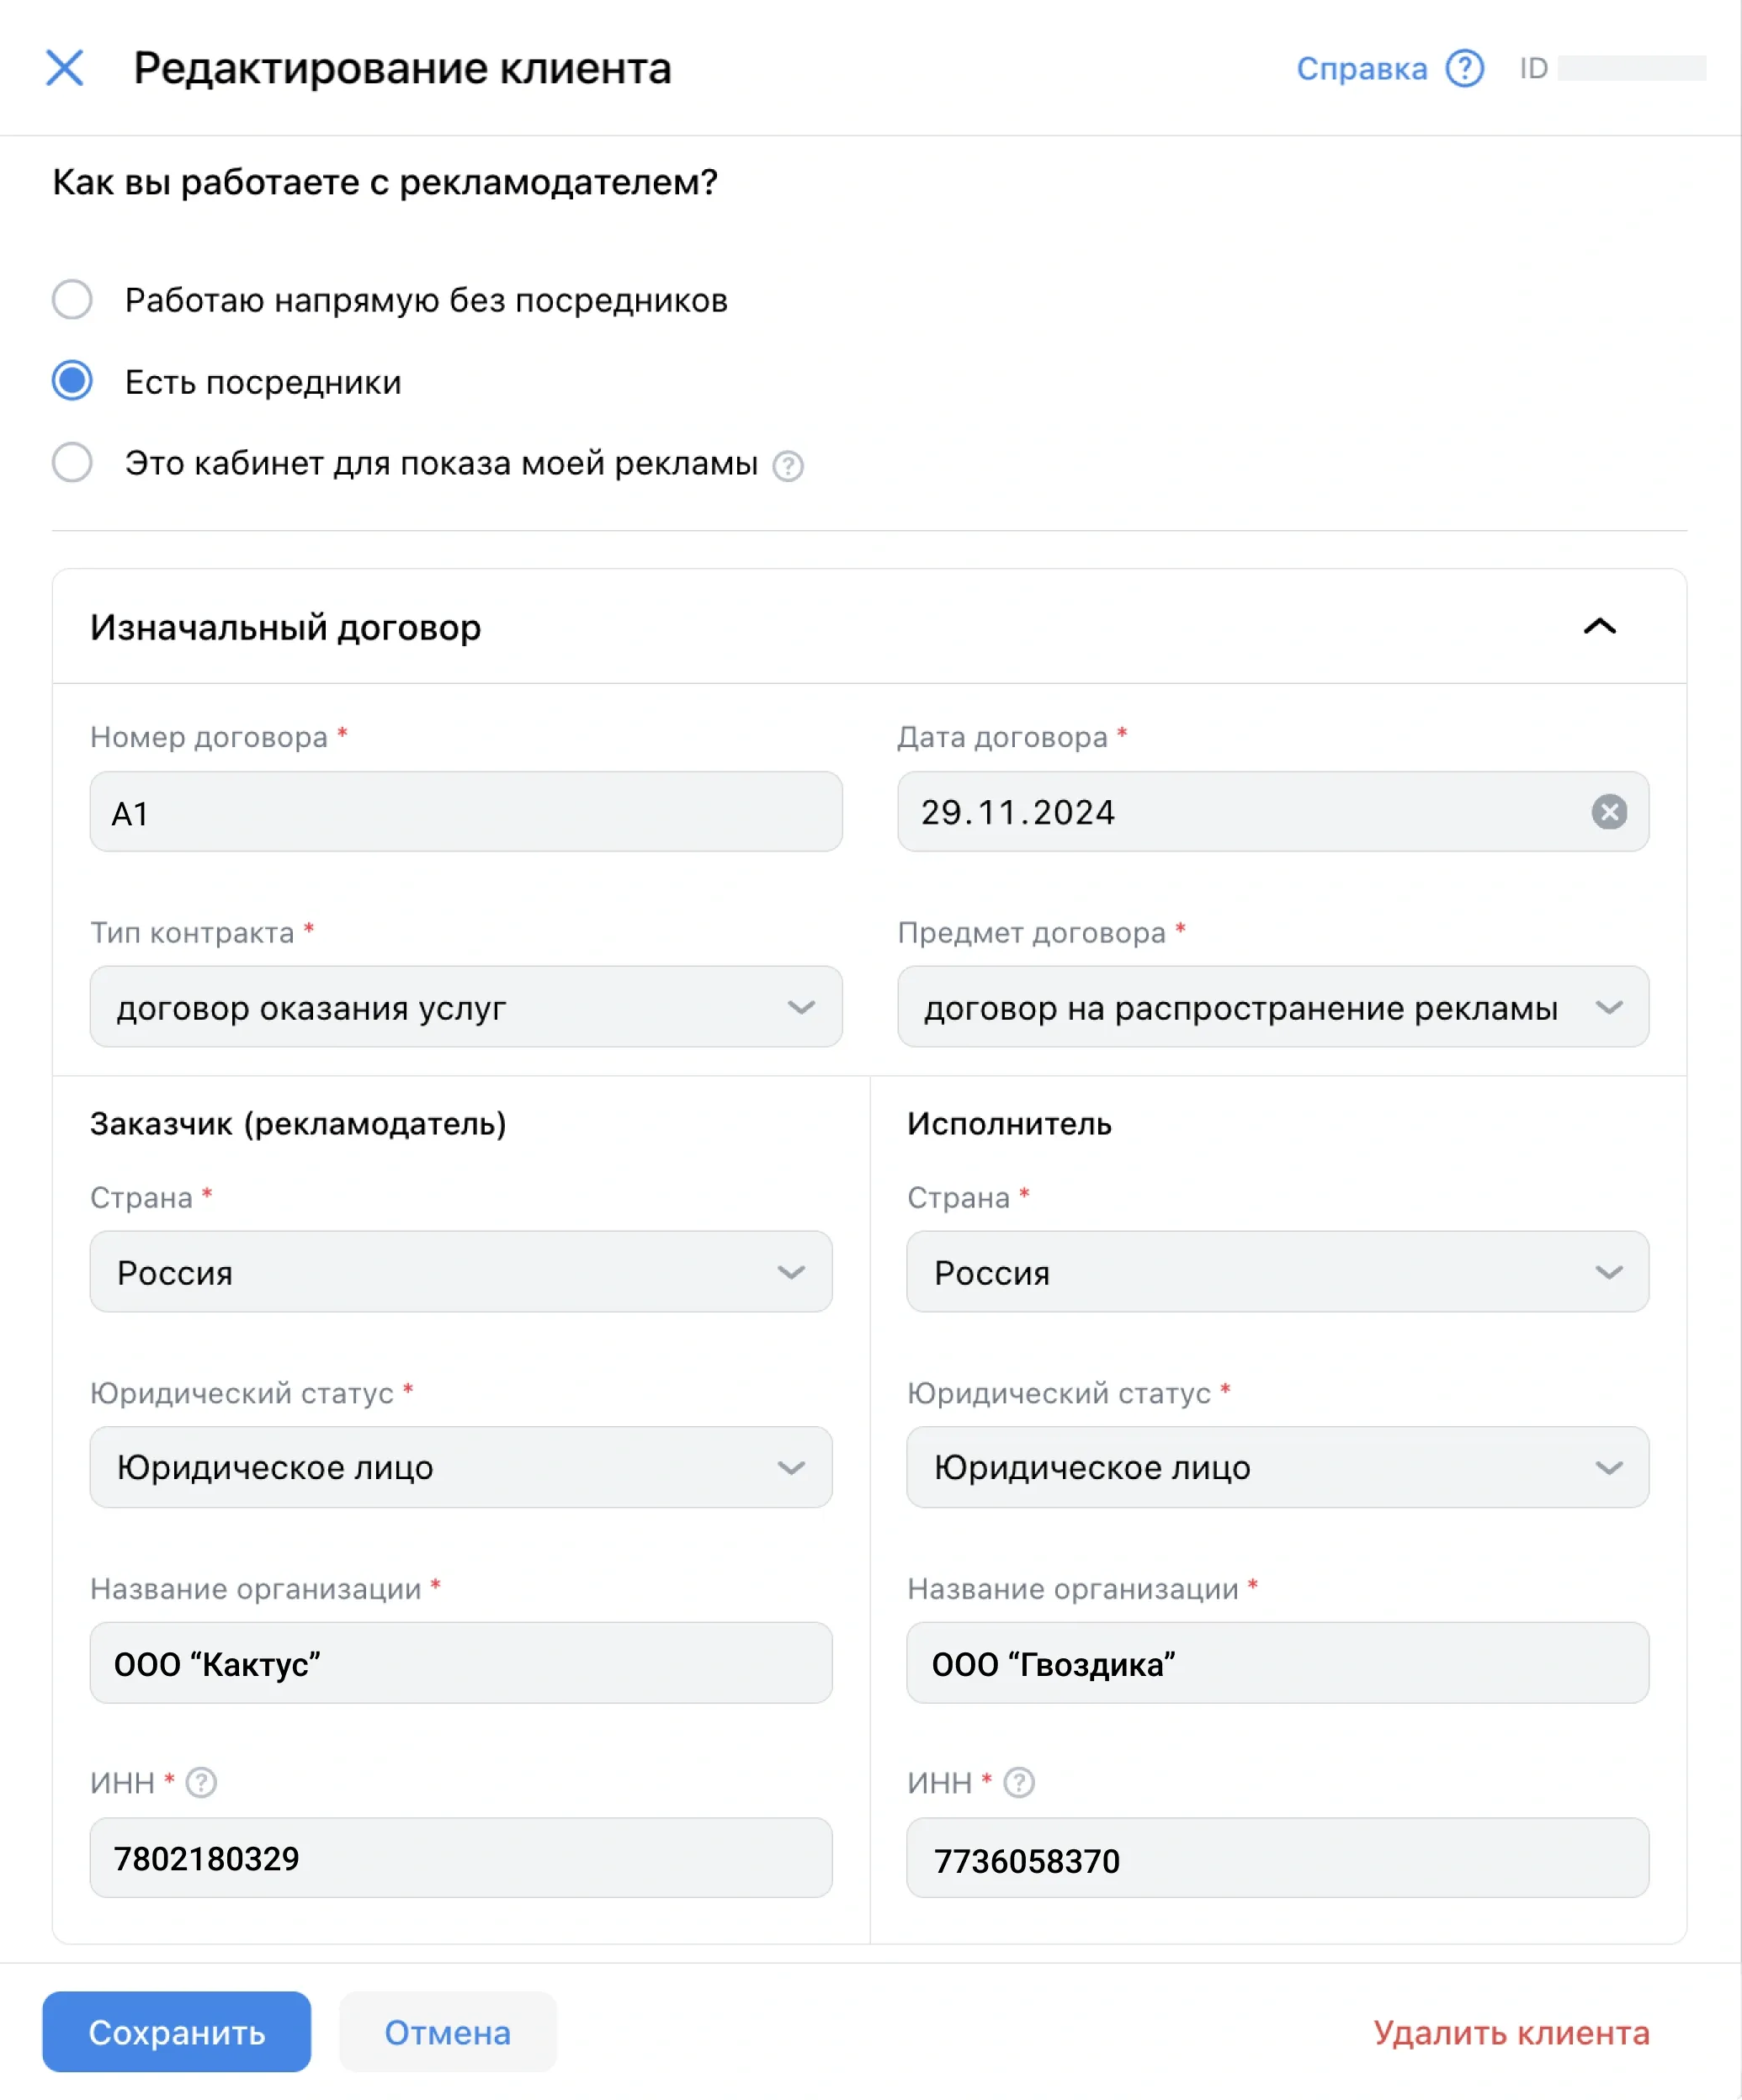Click the Отмена button
Viewport: 1742px width, 2100px height.
pos(447,2032)
